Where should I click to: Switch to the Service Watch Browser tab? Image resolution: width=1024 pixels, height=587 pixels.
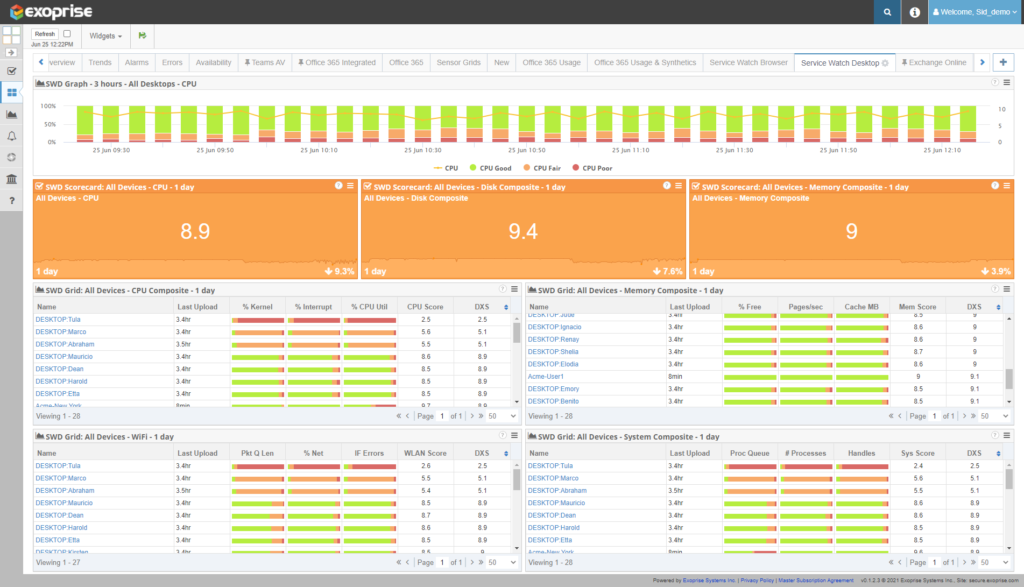(x=748, y=62)
